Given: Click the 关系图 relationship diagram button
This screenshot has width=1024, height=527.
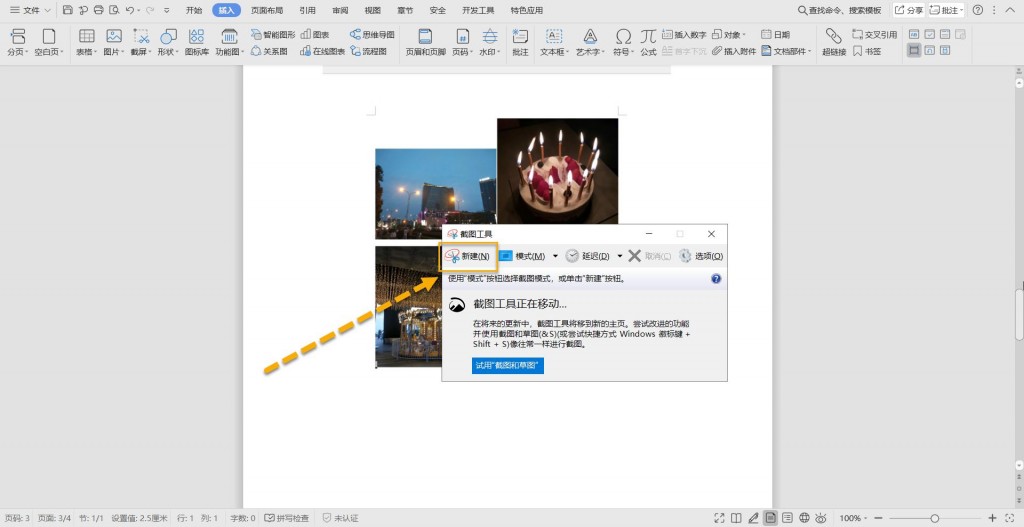Looking at the screenshot, I should click(269, 51).
